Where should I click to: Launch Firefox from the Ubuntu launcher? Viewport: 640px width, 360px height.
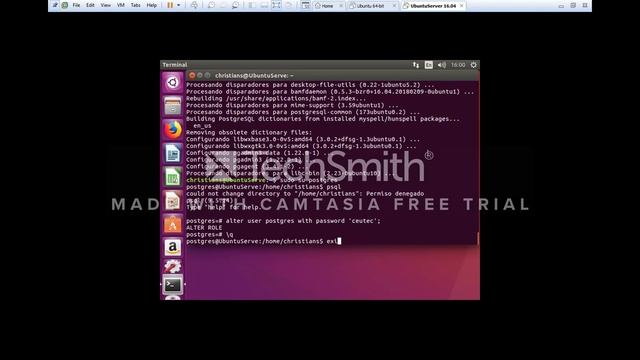pos(173,130)
